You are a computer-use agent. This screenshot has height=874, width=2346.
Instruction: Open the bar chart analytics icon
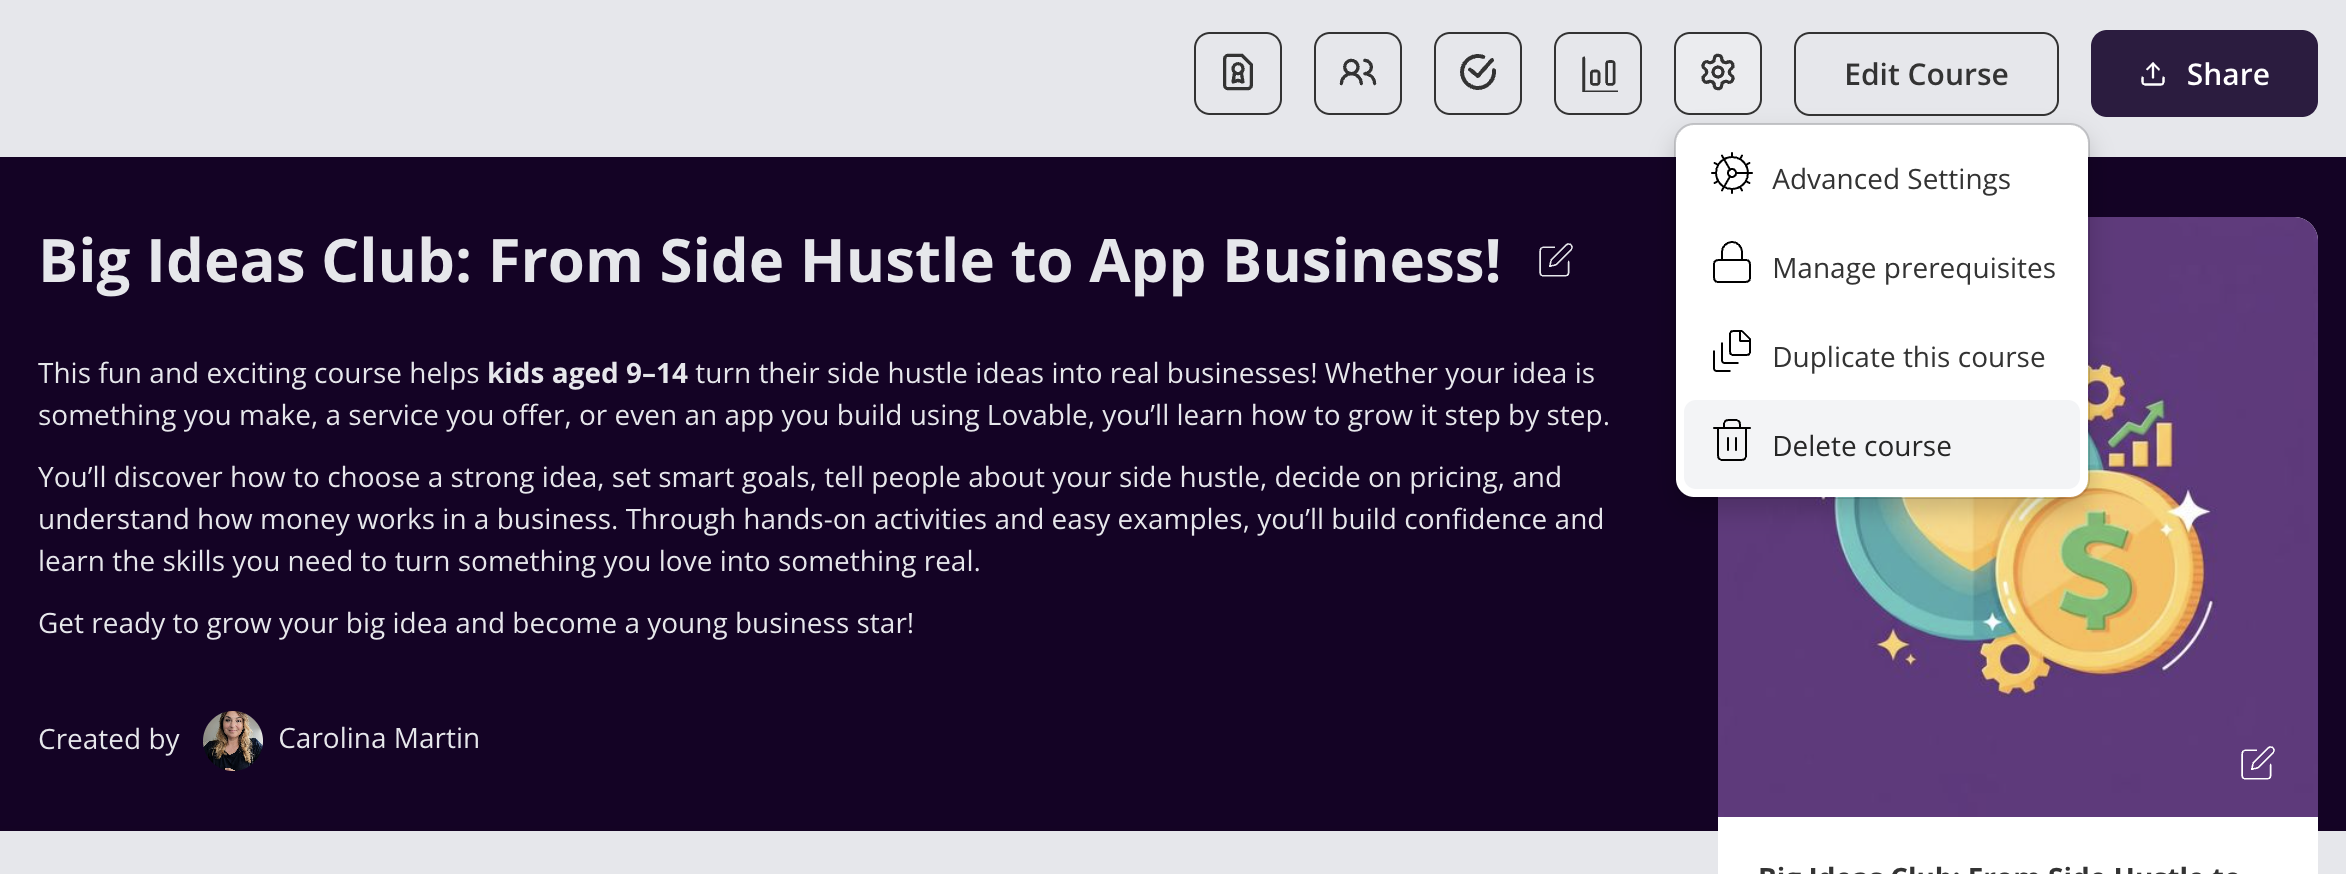(1597, 74)
